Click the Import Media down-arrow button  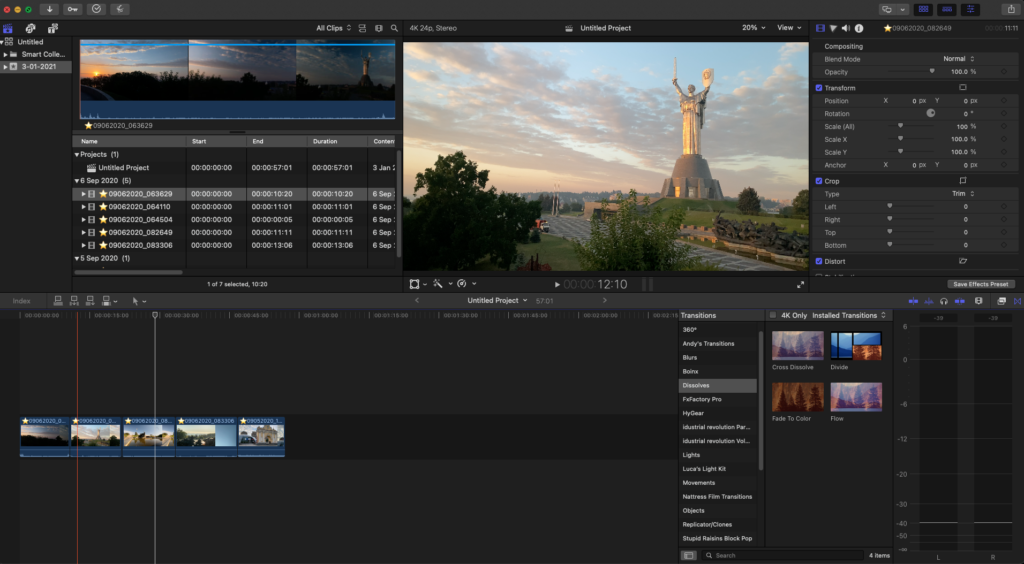(49, 9)
